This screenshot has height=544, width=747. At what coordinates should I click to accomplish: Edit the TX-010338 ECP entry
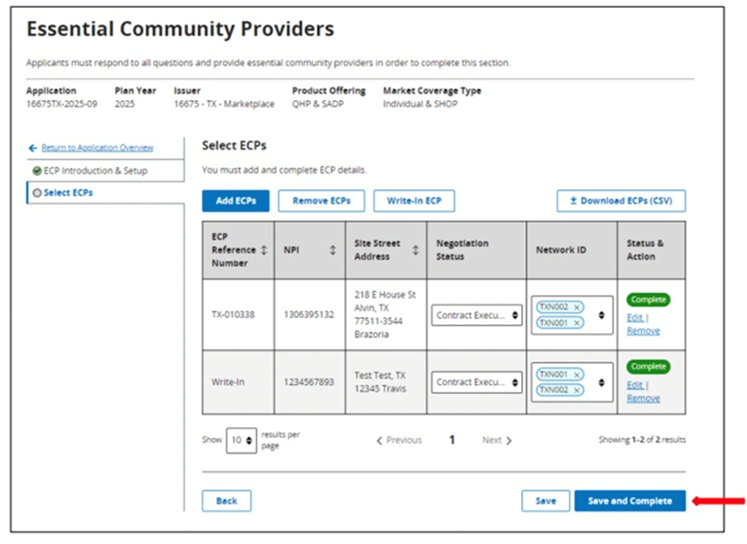634,317
